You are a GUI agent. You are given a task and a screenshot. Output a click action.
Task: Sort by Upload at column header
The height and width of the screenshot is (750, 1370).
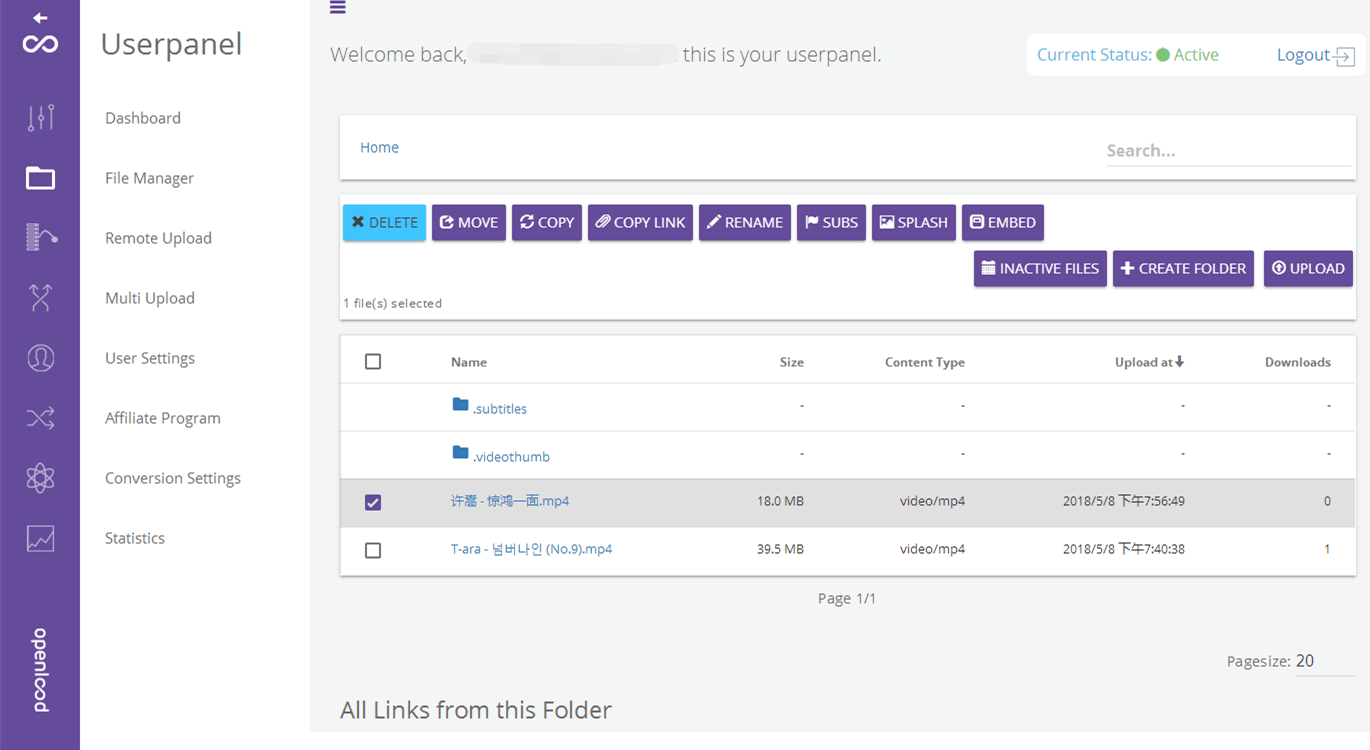pyautogui.click(x=1144, y=362)
